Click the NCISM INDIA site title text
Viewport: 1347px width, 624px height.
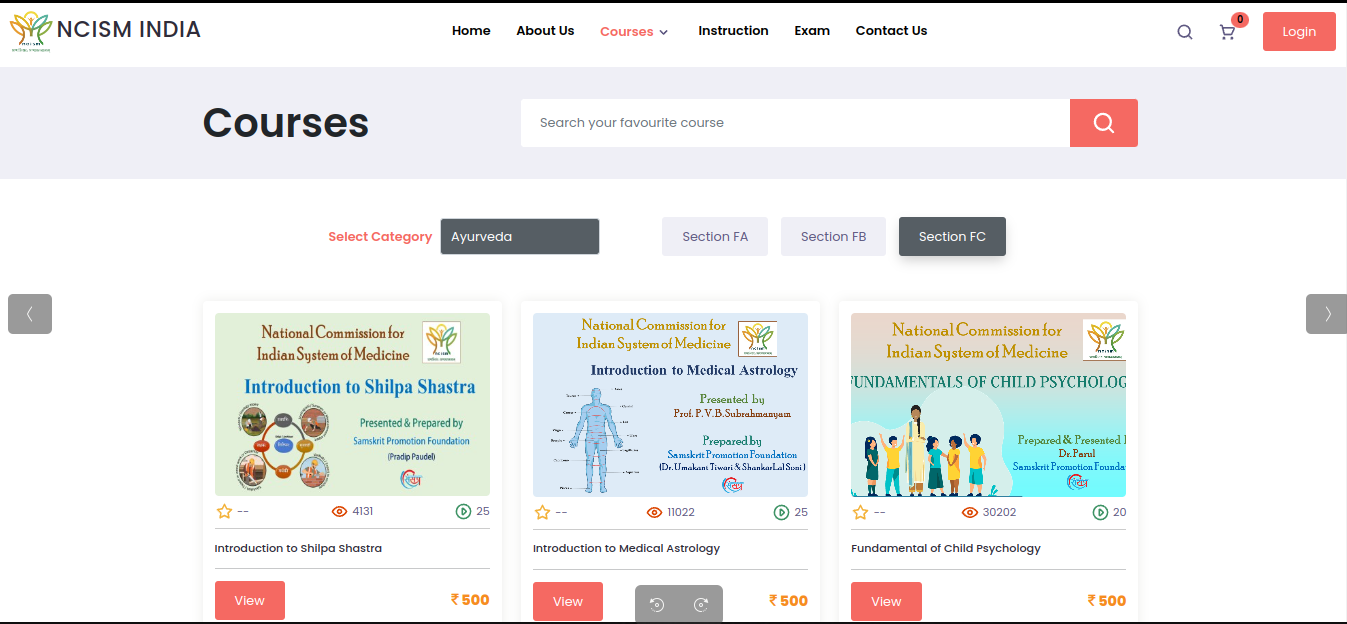click(x=129, y=30)
